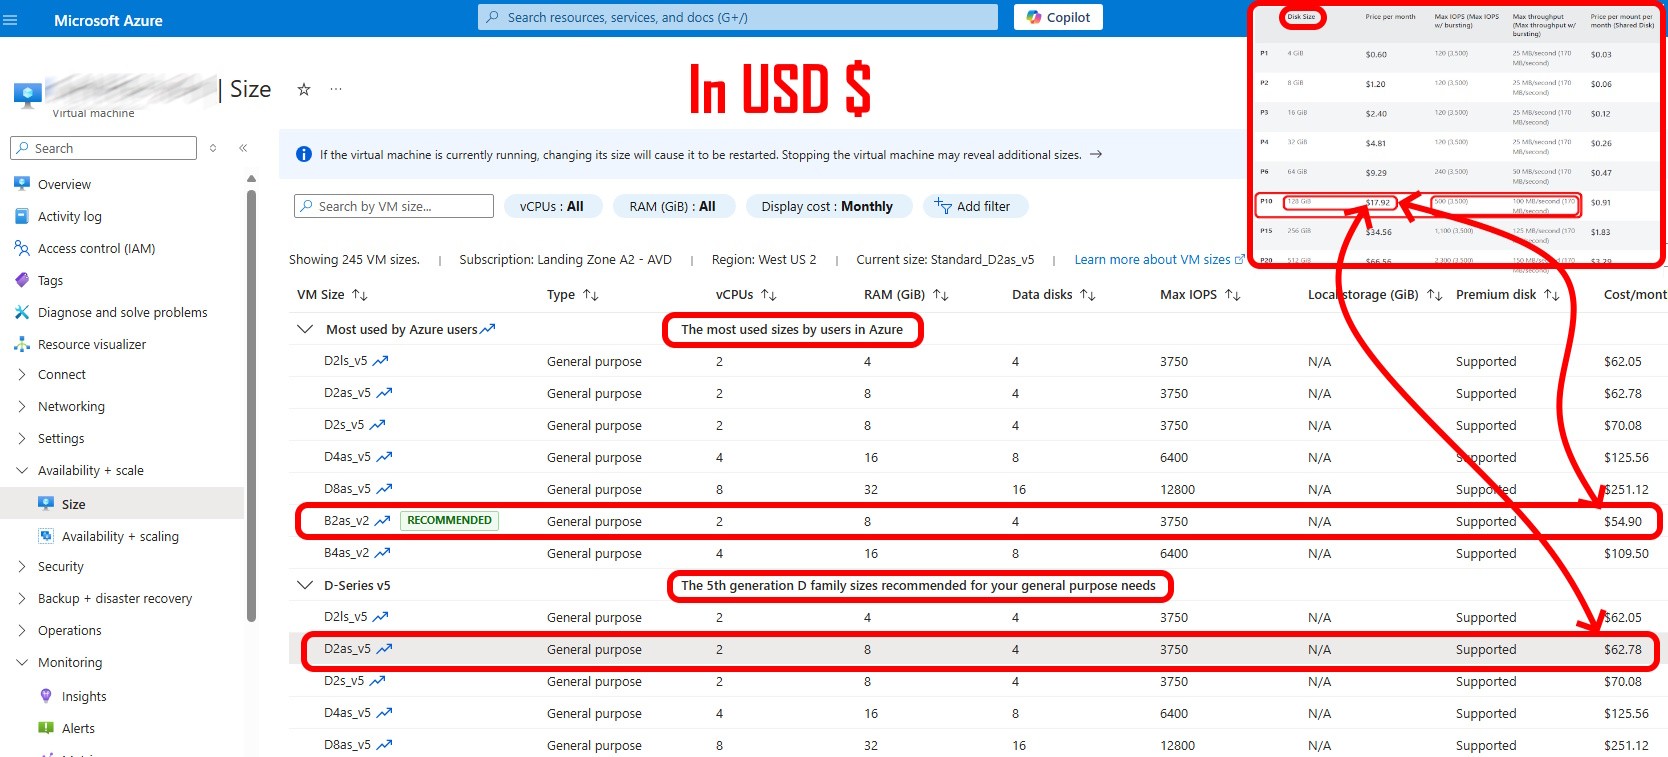
Task: Sort by VM Size column arrows
Action: point(360,295)
